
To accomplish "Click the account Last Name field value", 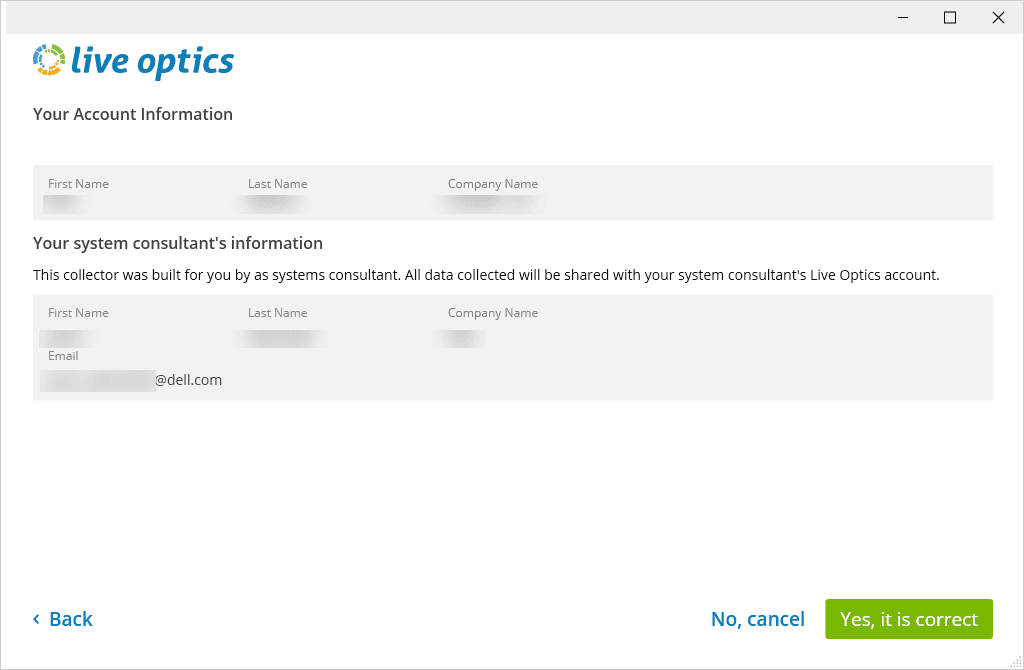I will coord(276,203).
